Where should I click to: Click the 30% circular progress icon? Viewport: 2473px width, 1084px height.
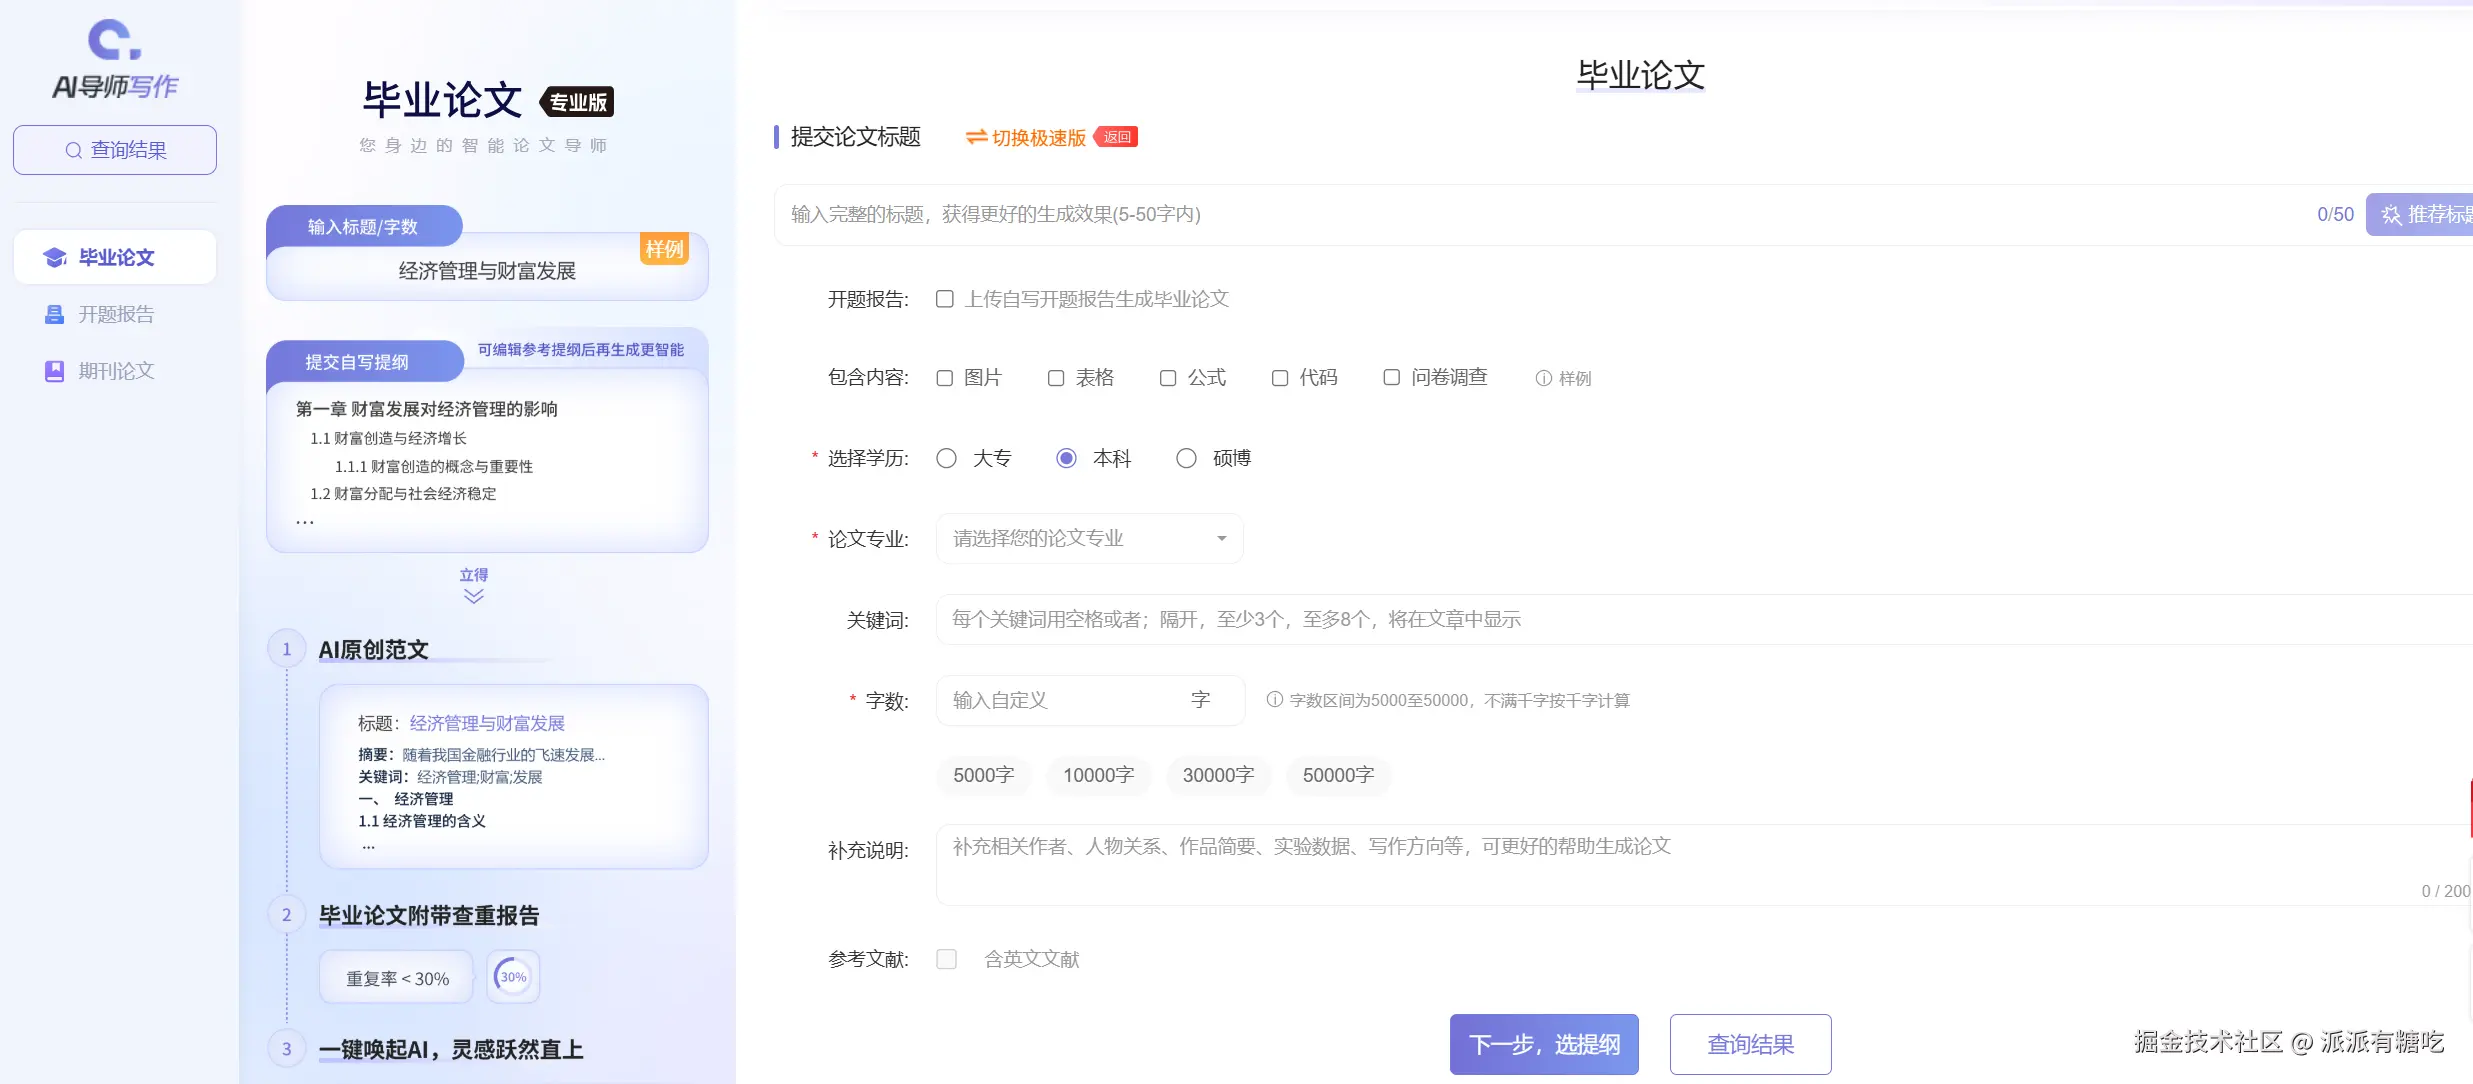(513, 977)
